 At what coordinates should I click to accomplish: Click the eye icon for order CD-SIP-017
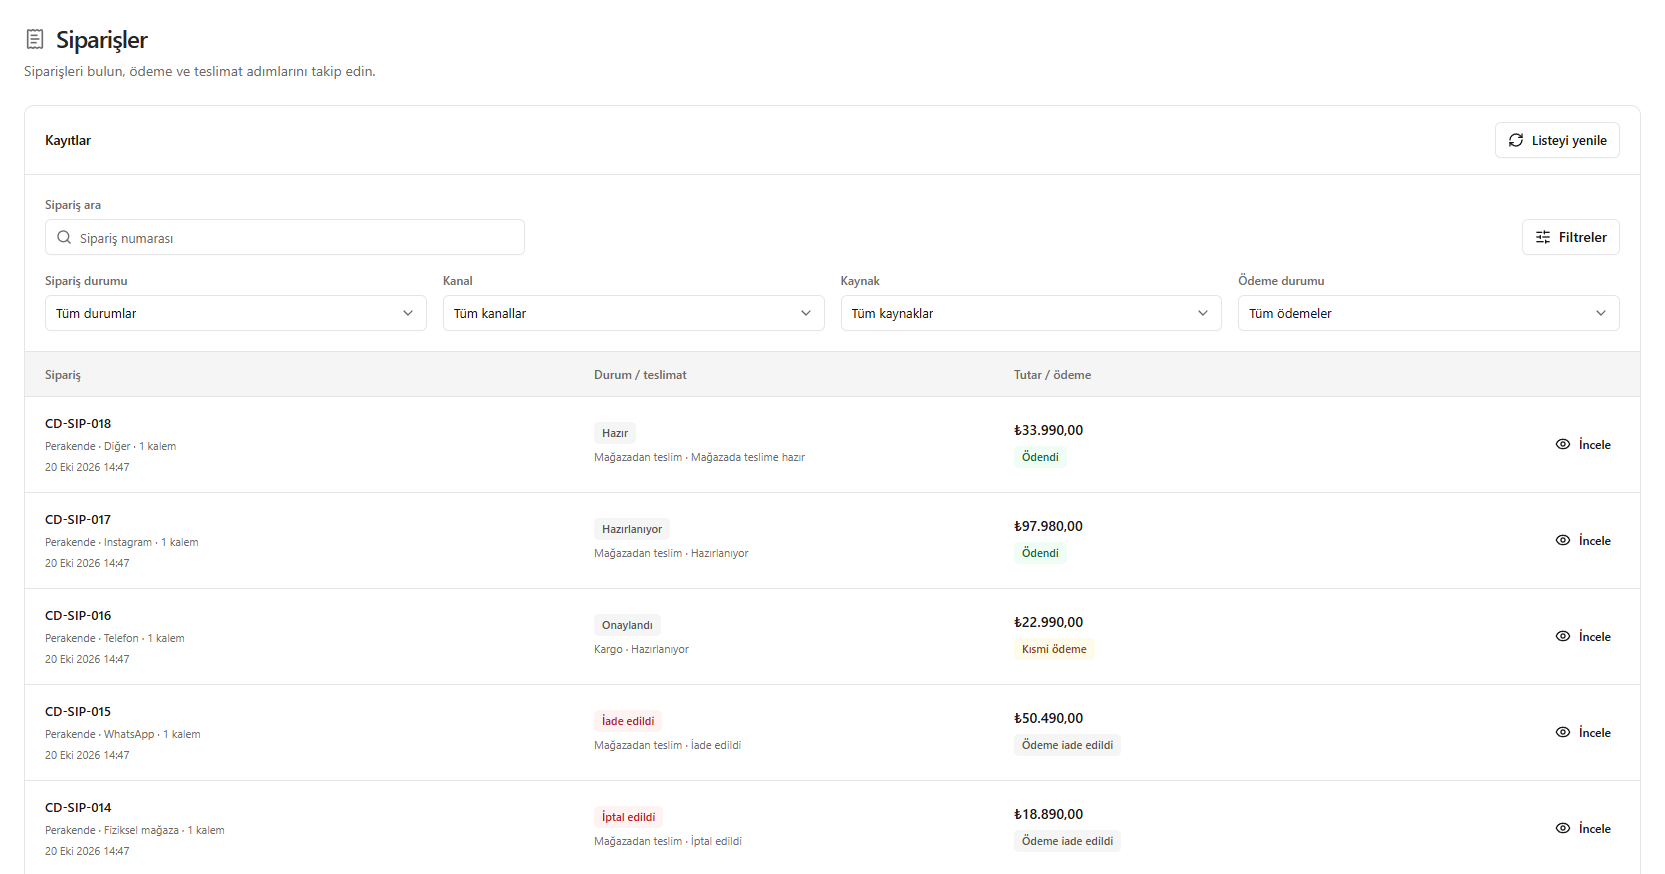pyautogui.click(x=1563, y=540)
